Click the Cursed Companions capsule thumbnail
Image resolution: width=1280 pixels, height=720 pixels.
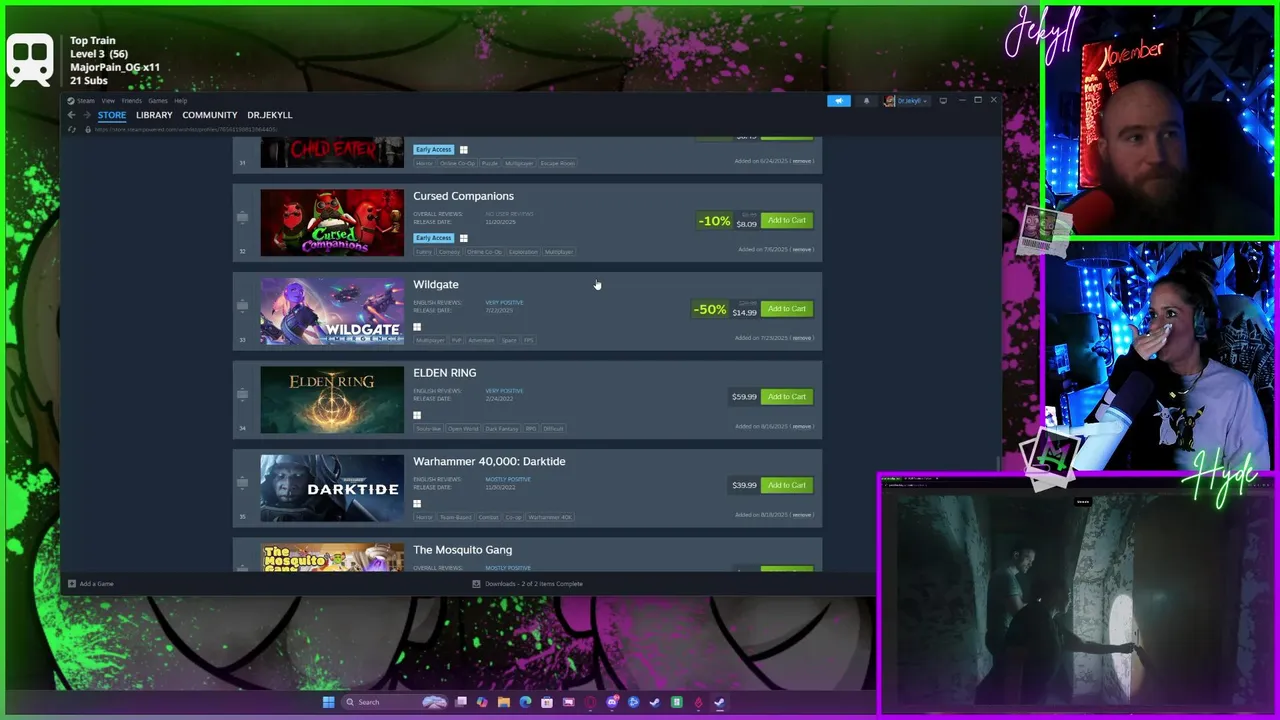(332, 223)
